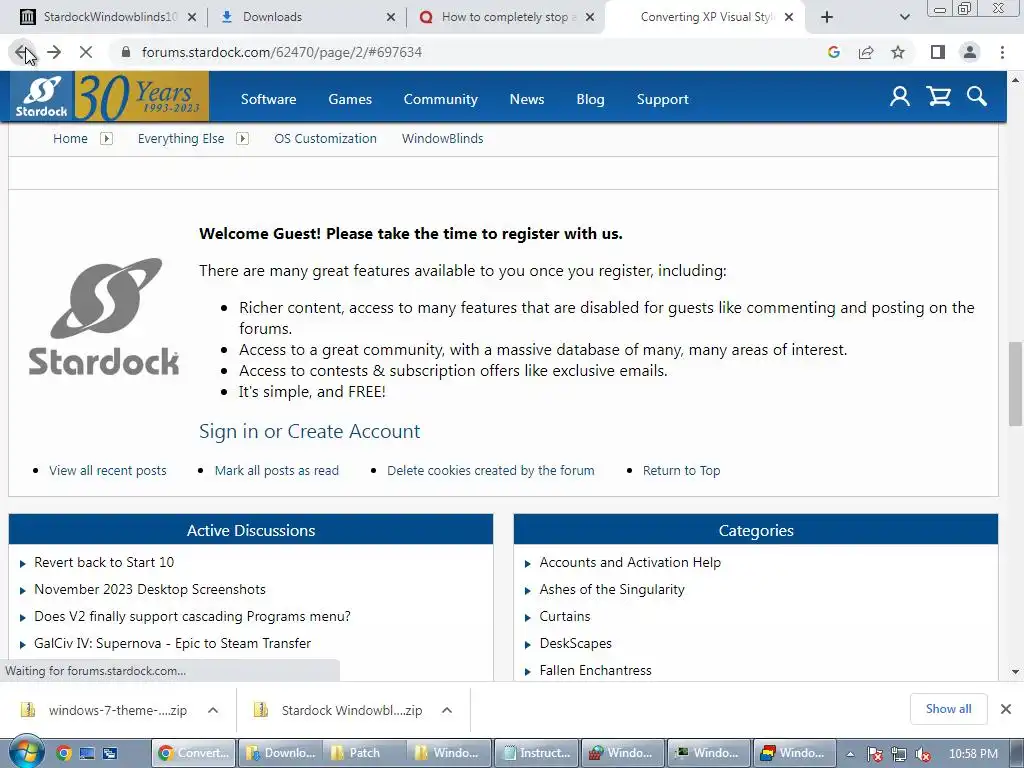Click the padlock site info icon
This screenshot has height=768, width=1024.
point(126,52)
